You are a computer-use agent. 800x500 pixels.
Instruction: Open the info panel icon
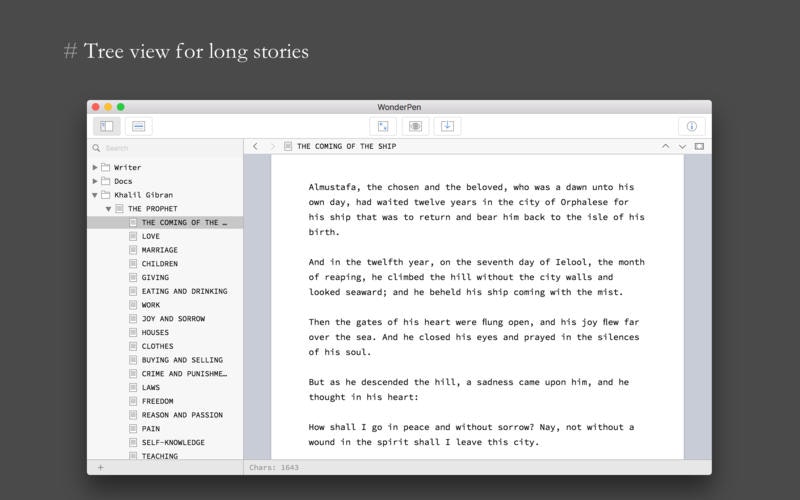(692, 126)
